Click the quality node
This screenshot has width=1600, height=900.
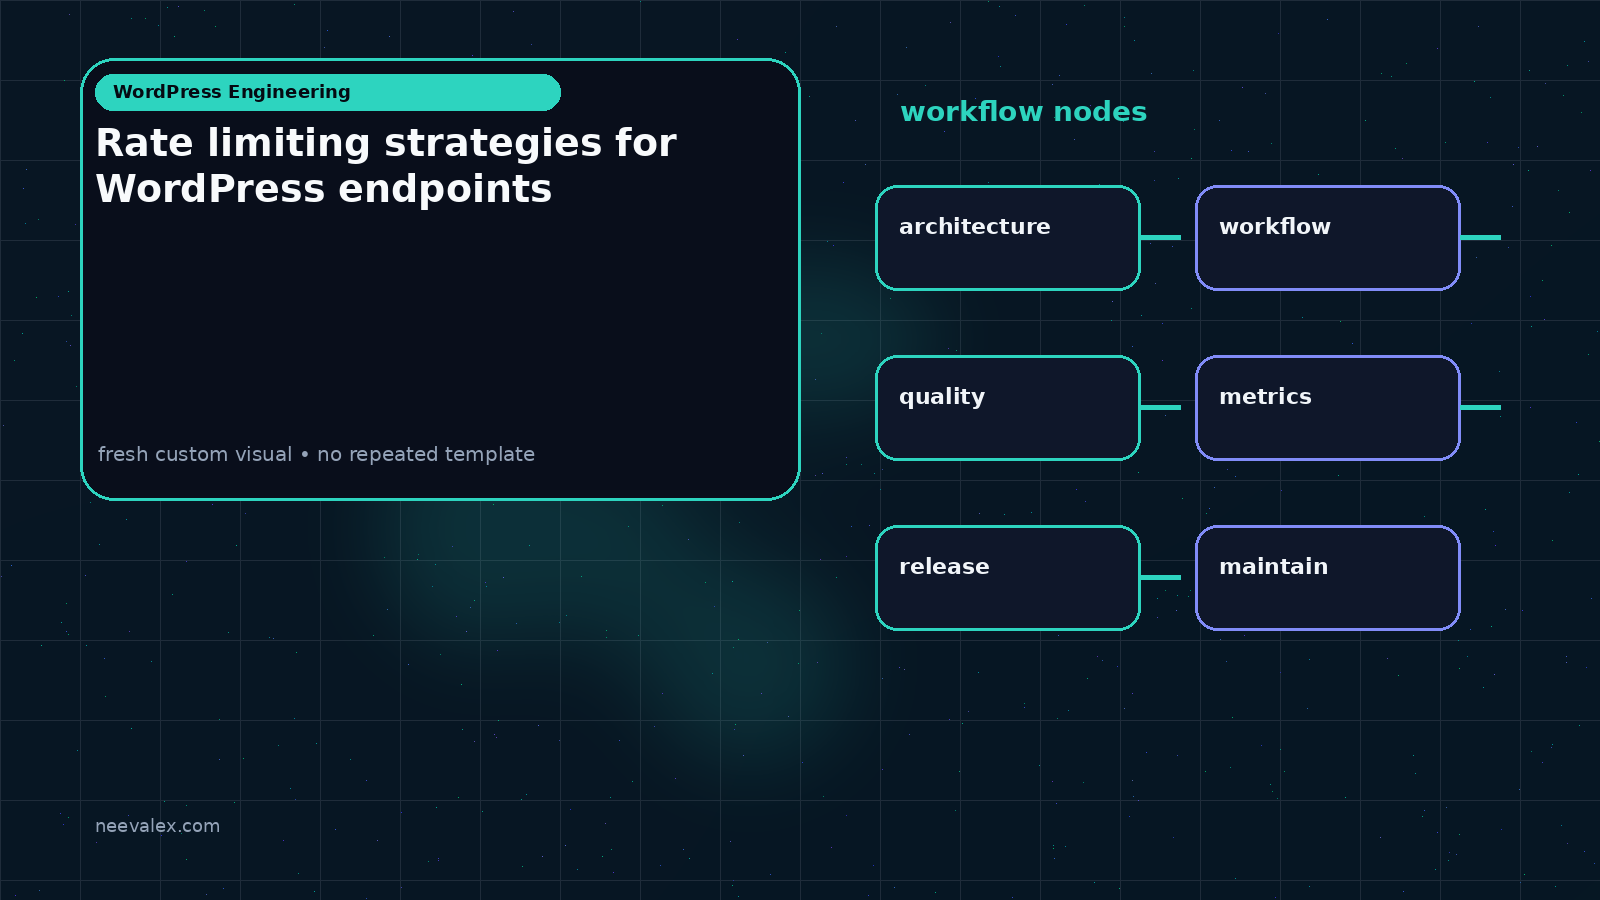pos(1008,408)
